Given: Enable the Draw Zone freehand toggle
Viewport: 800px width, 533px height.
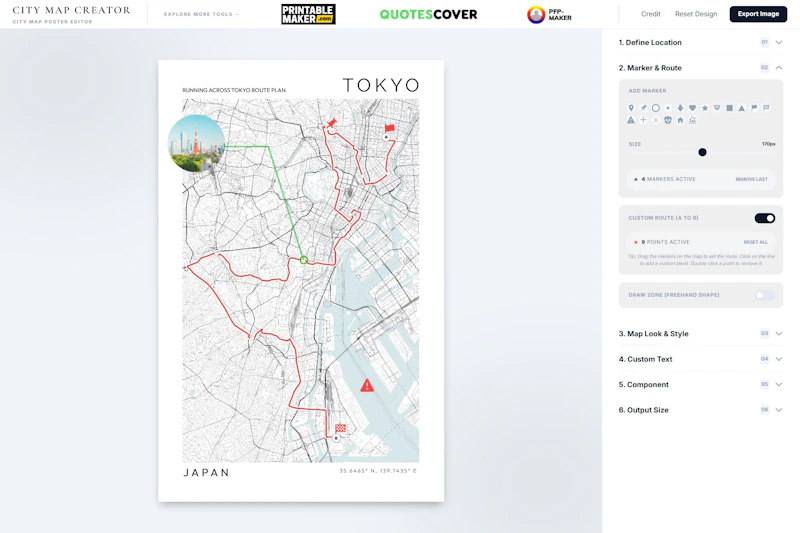Looking at the screenshot, I should (x=765, y=295).
